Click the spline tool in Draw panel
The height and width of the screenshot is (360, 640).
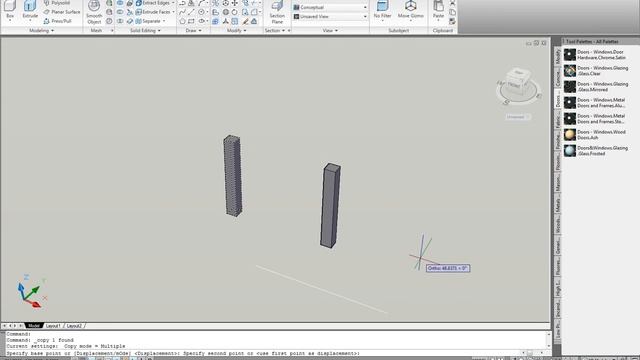182,12
